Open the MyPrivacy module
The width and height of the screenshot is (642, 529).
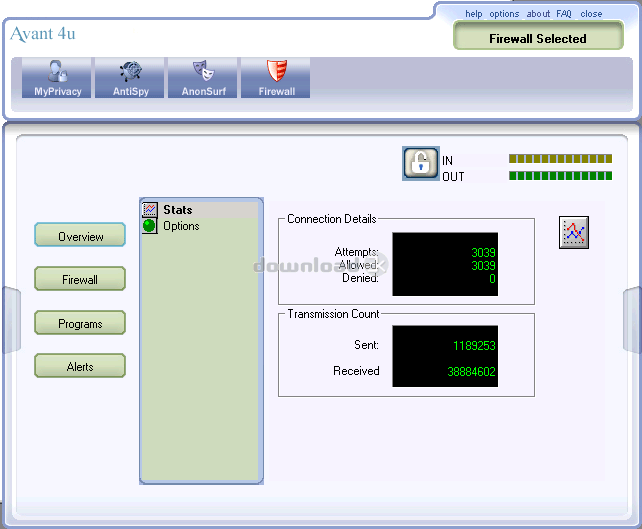tap(57, 78)
